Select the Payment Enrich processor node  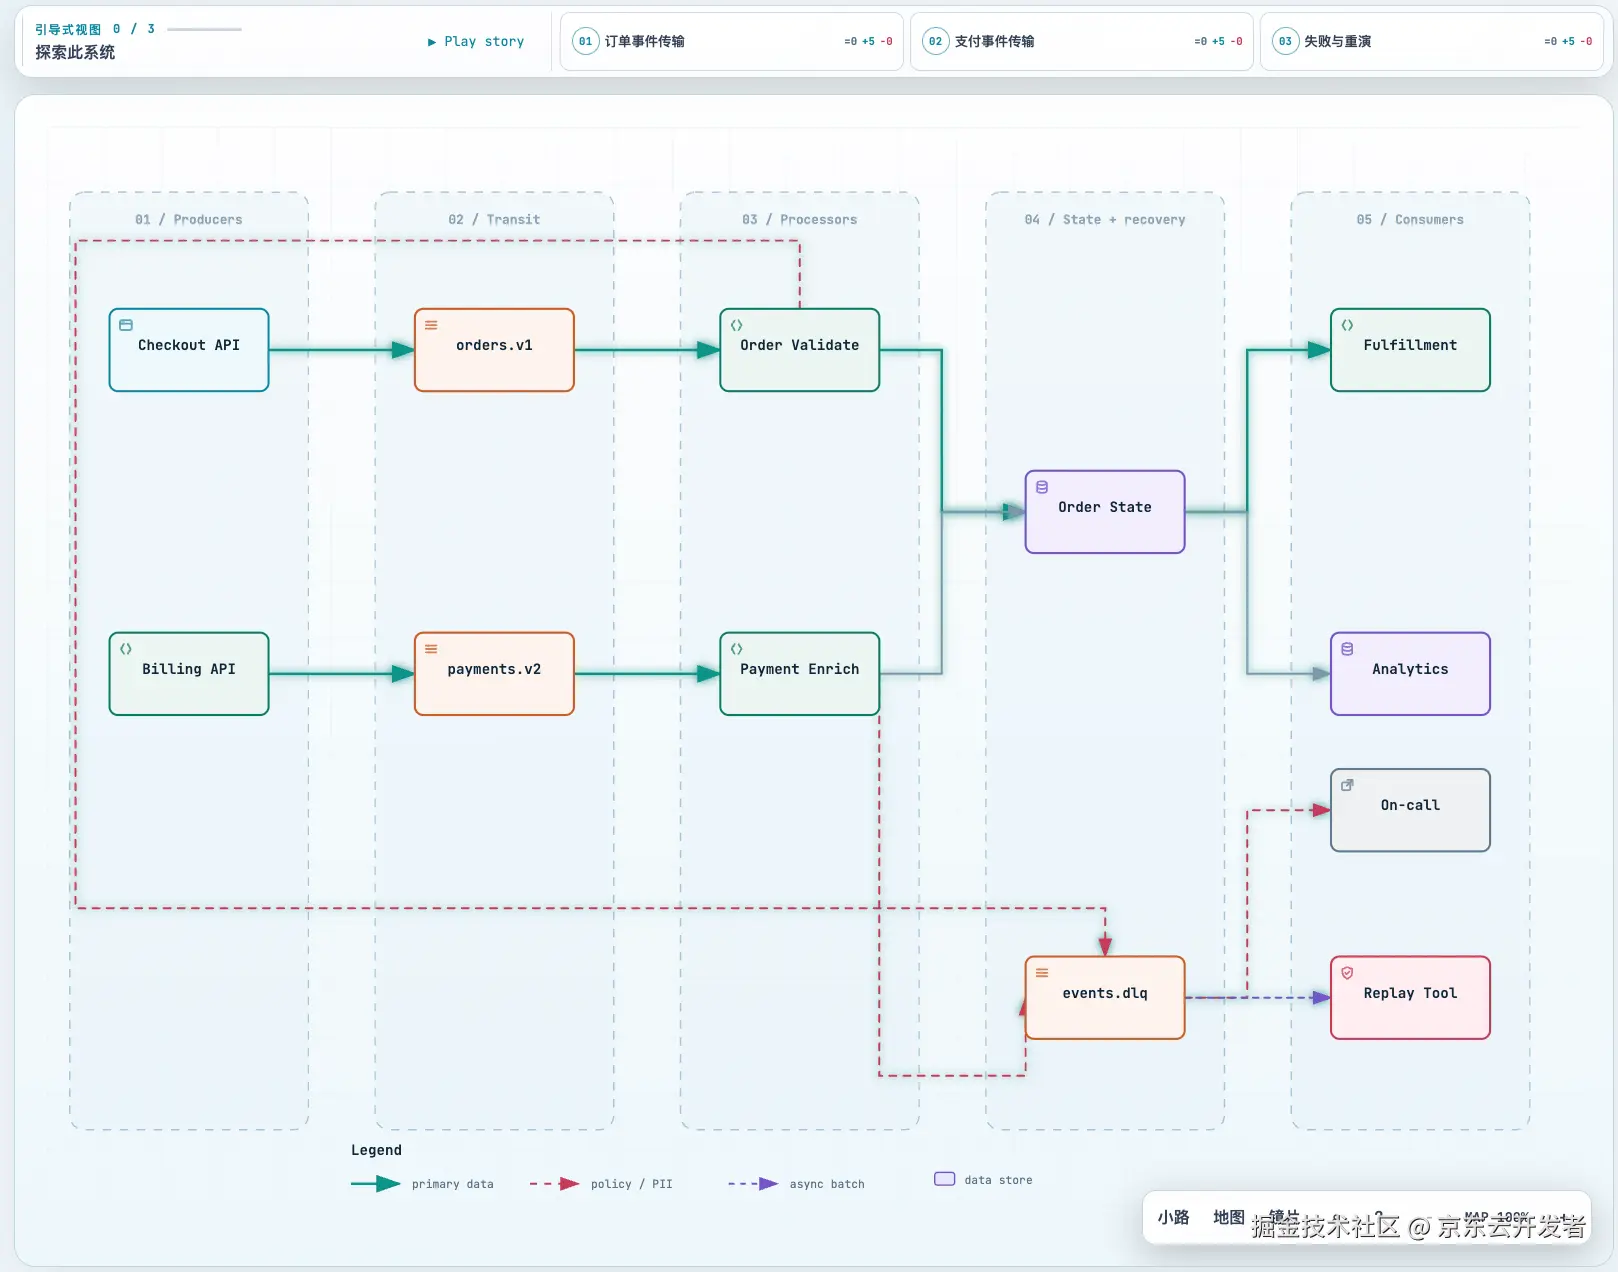click(x=800, y=674)
